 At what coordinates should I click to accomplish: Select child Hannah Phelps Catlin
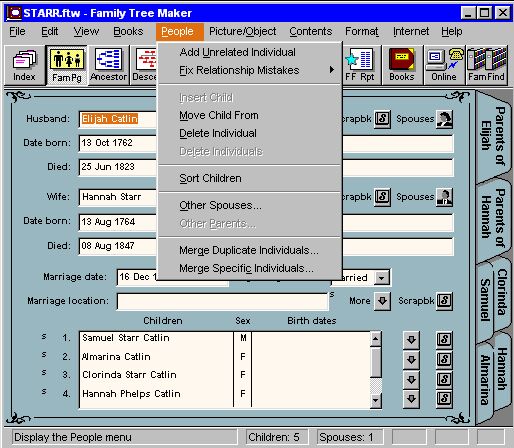[156, 394]
